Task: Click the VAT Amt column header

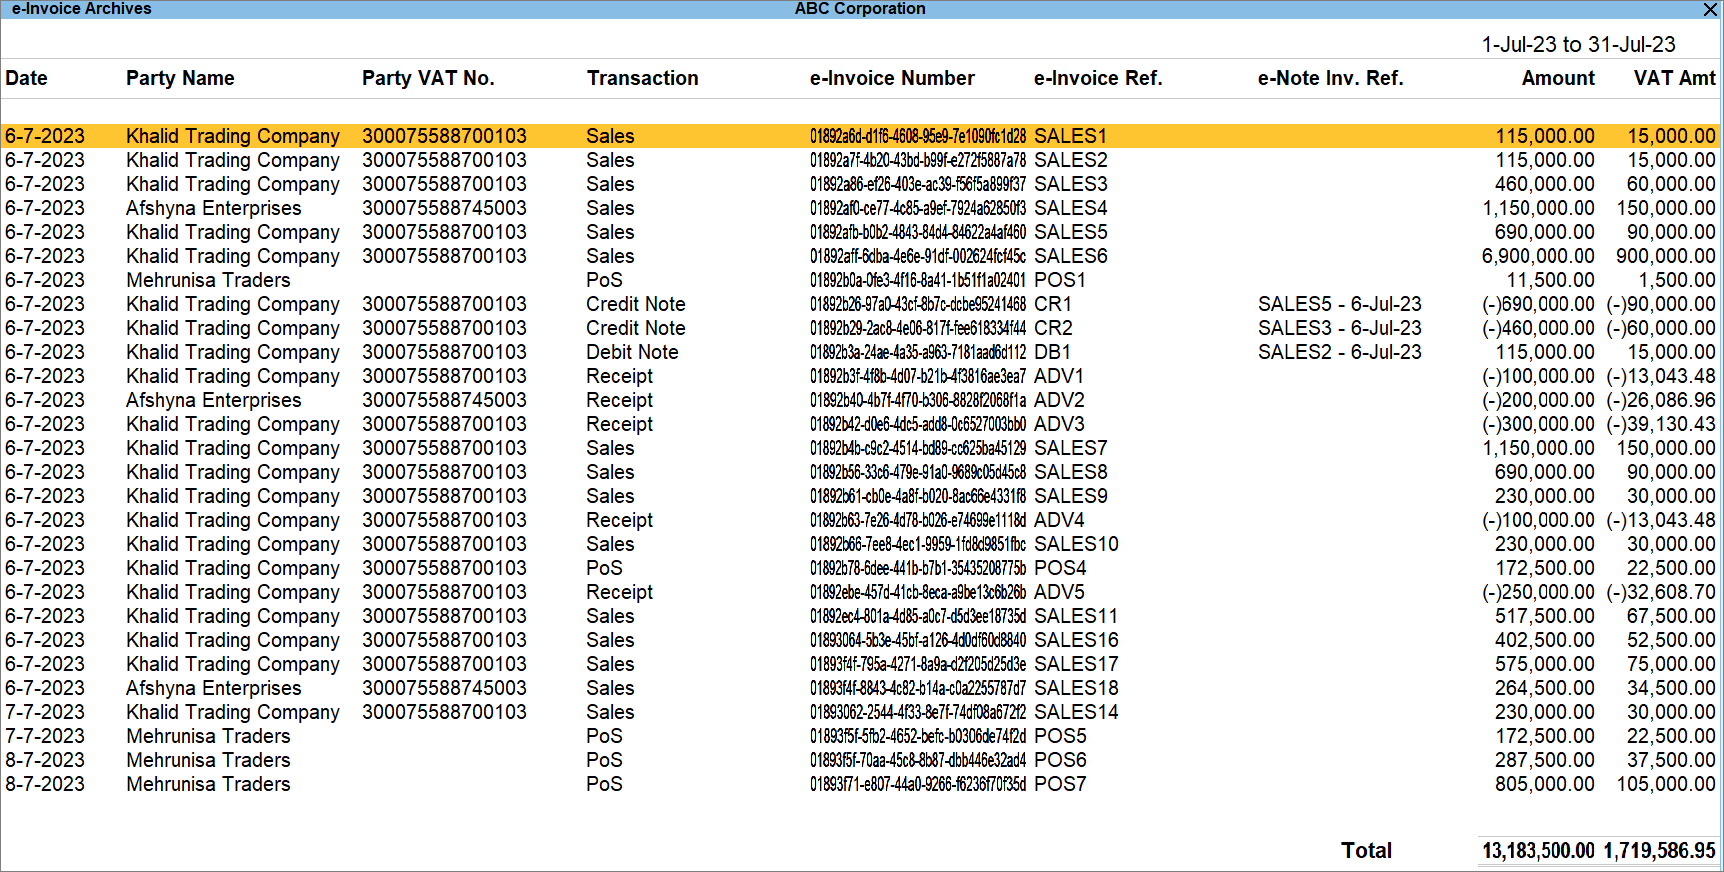Action: tap(1674, 78)
